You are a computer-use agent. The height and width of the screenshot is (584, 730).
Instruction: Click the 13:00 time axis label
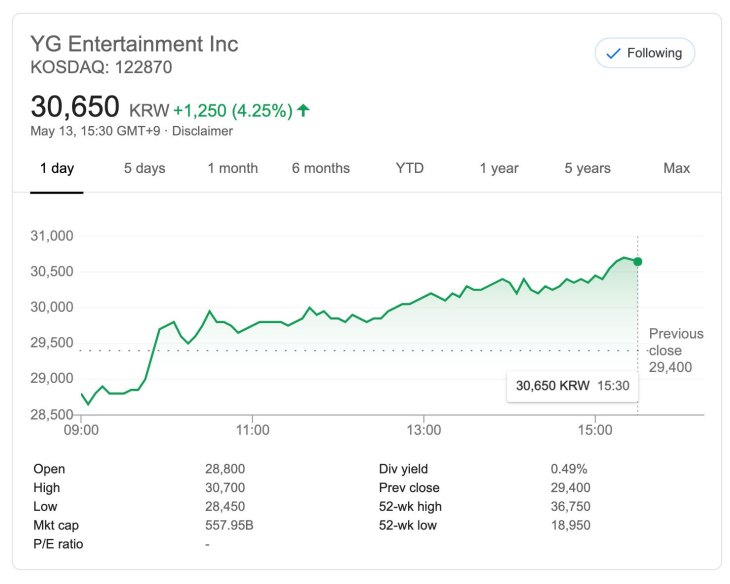pos(424,429)
